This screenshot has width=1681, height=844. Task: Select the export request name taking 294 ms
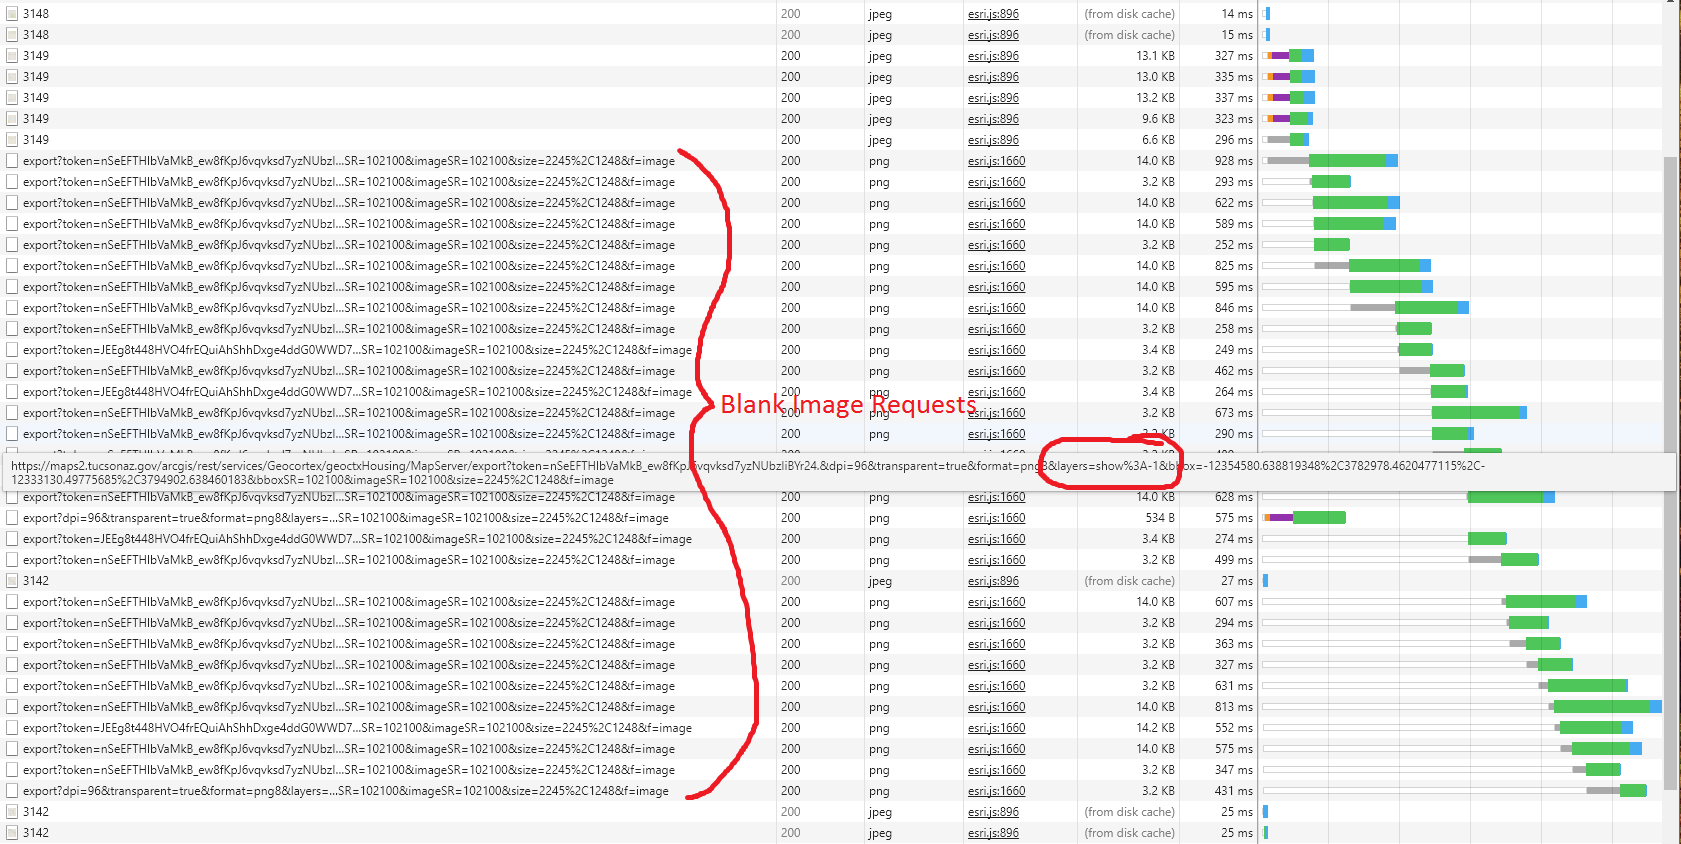[349, 623]
